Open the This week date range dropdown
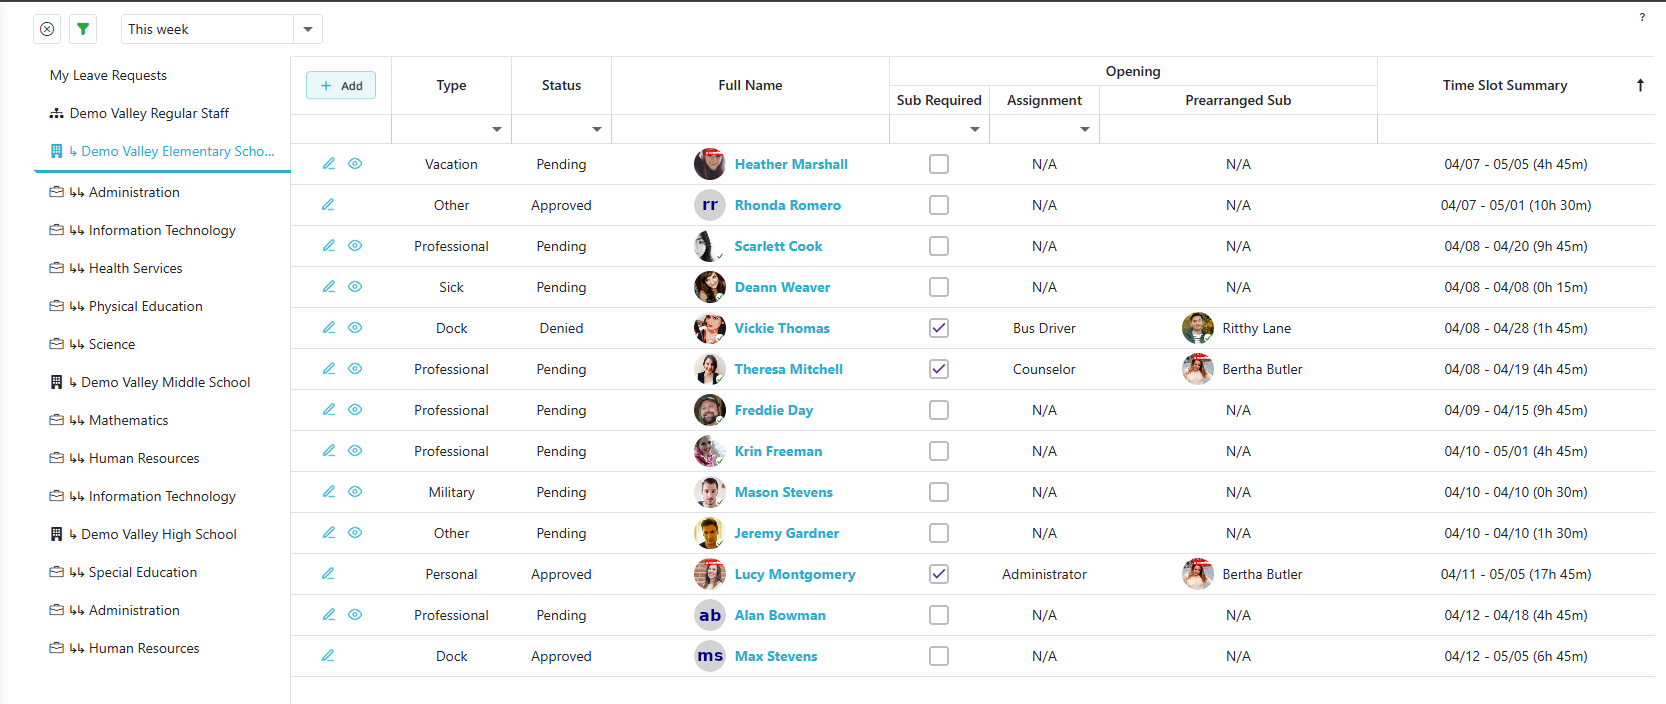 [x=308, y=29]
